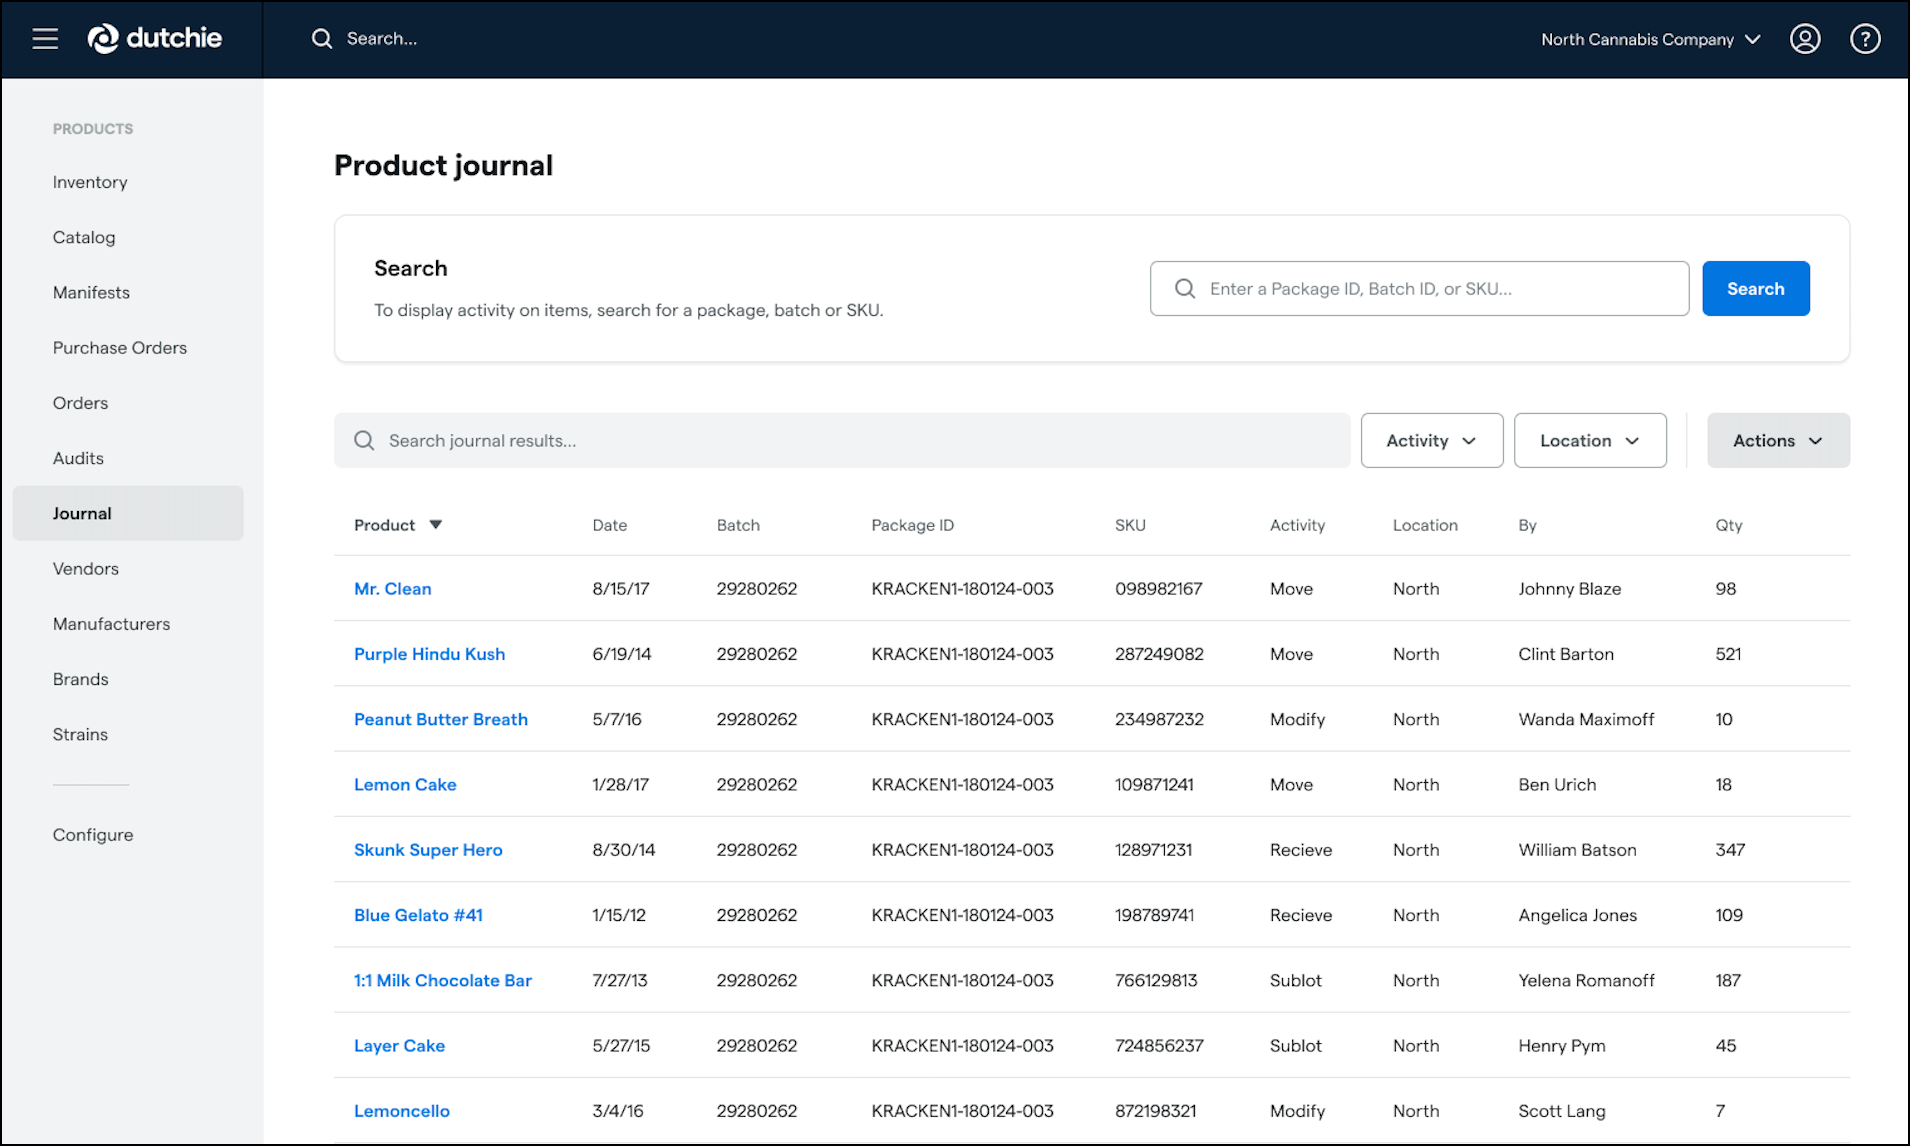Open the user account icon
The width and height of the screenshot is (1910, 1146).
1805,38
